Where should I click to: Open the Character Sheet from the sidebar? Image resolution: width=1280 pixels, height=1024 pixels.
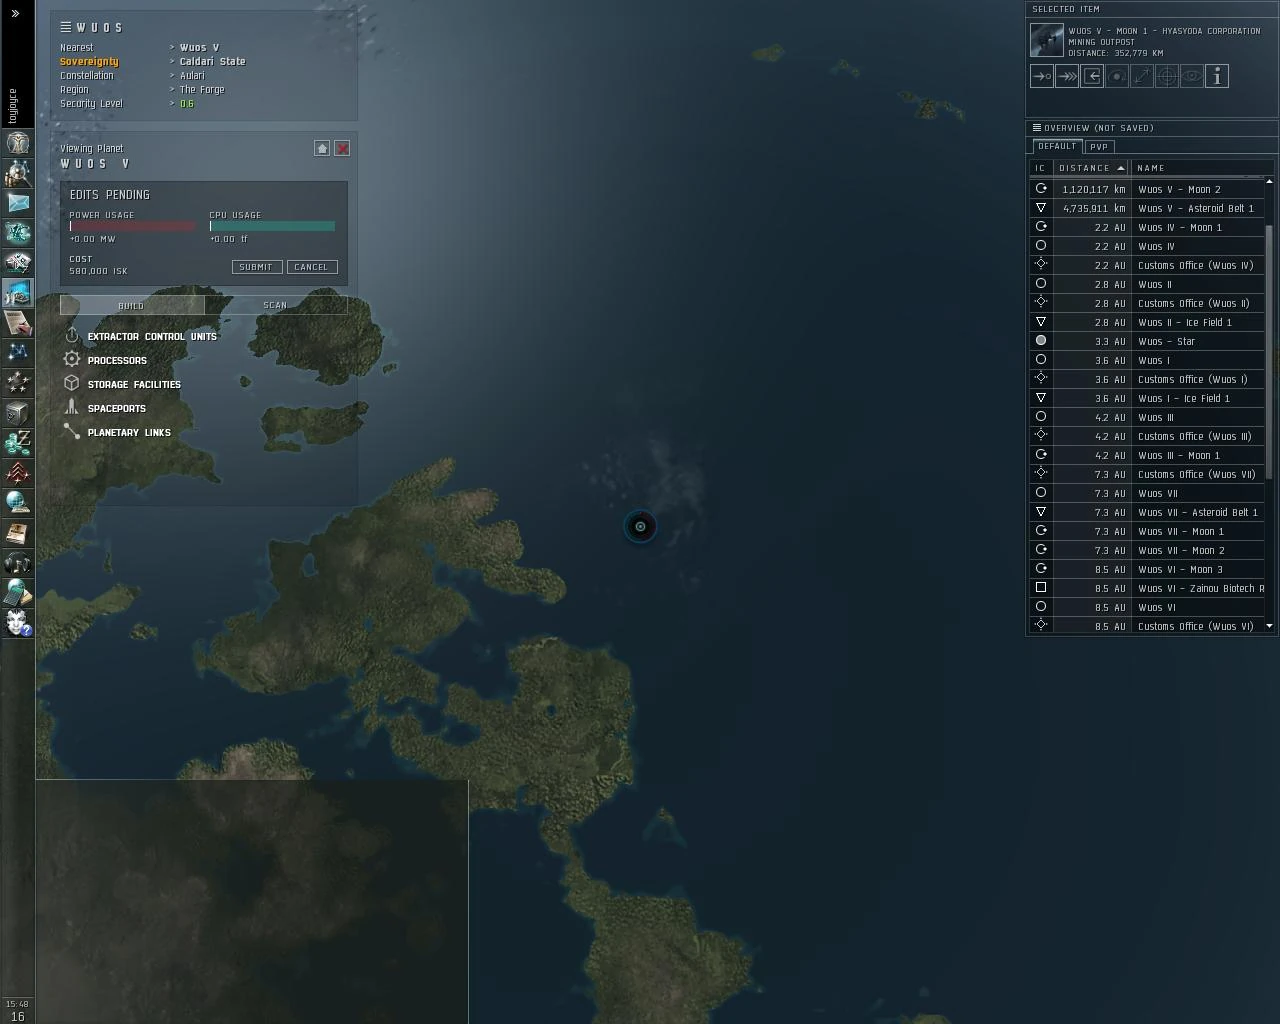coord(18,143)
